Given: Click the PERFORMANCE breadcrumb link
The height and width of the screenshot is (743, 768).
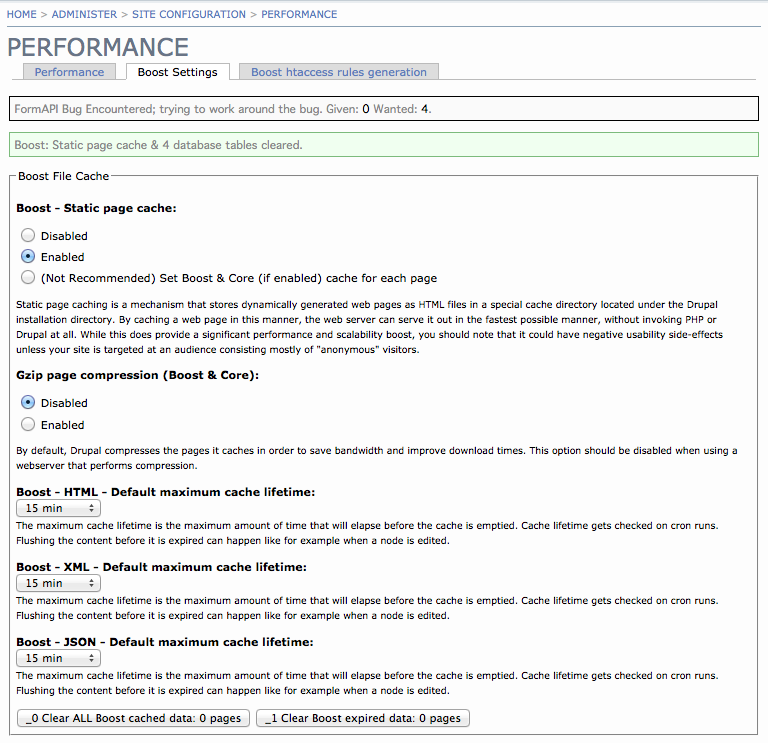Looking at the screenshot, I should tap(300, 15).
